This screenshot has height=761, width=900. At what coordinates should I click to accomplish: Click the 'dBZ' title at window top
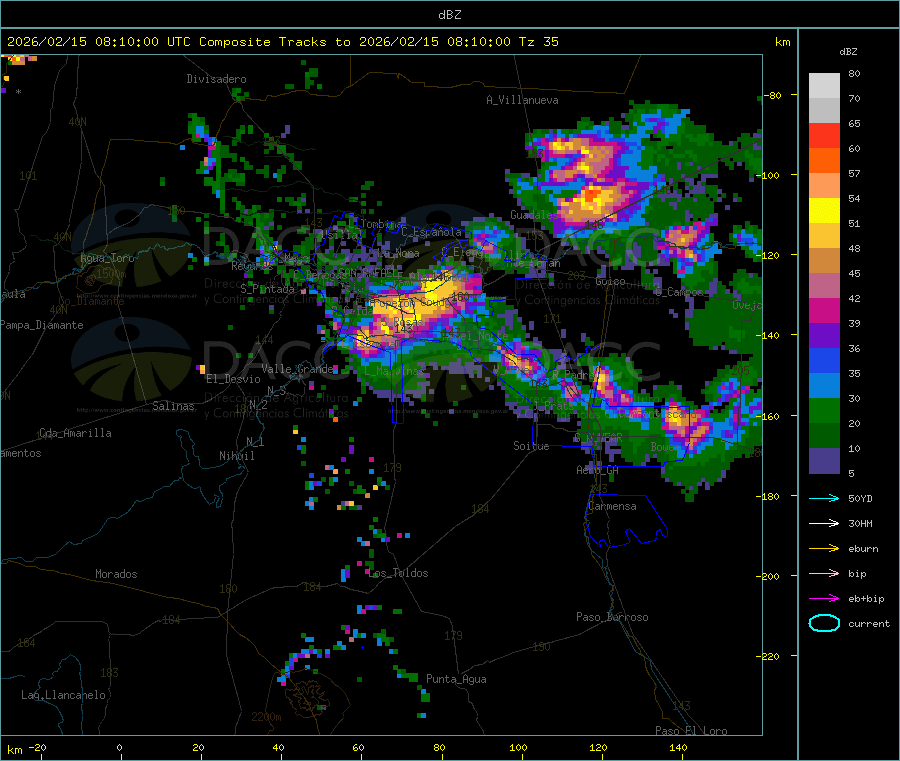[x=449, y=15]
